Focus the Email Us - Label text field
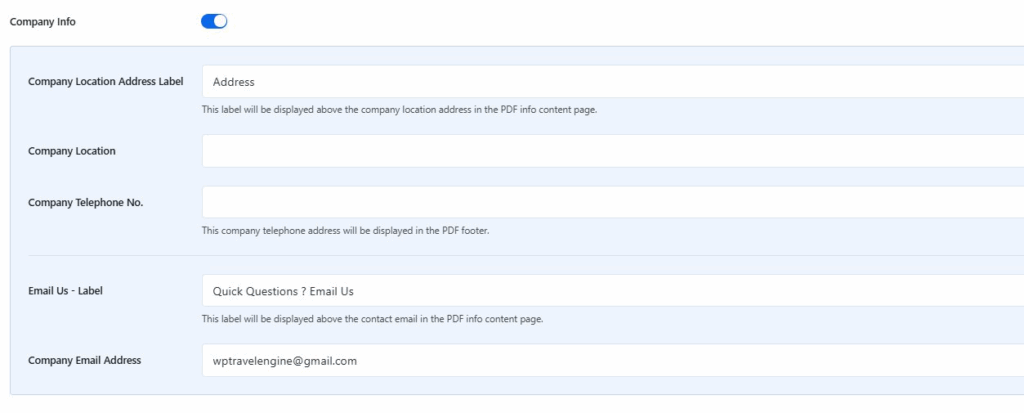The width and height of the screenshot is (1024, 413). click(x=612, y=291)
